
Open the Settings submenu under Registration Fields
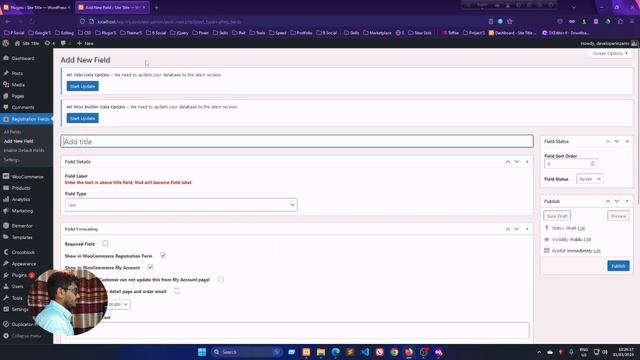[11, 160]
